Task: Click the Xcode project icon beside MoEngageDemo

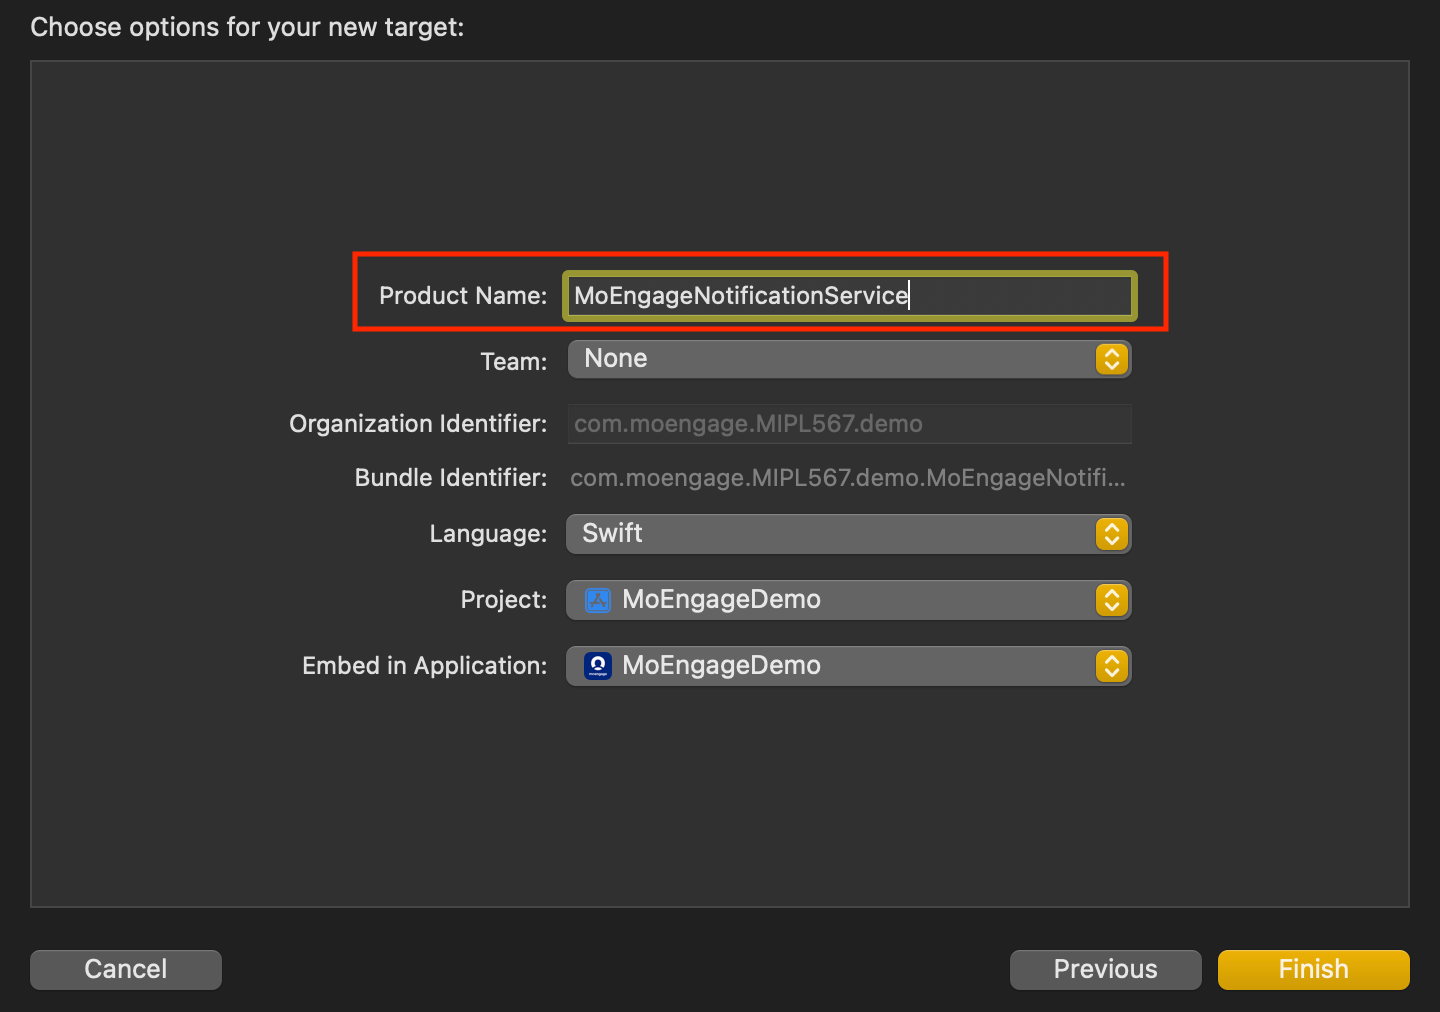Action: (598, 600)
